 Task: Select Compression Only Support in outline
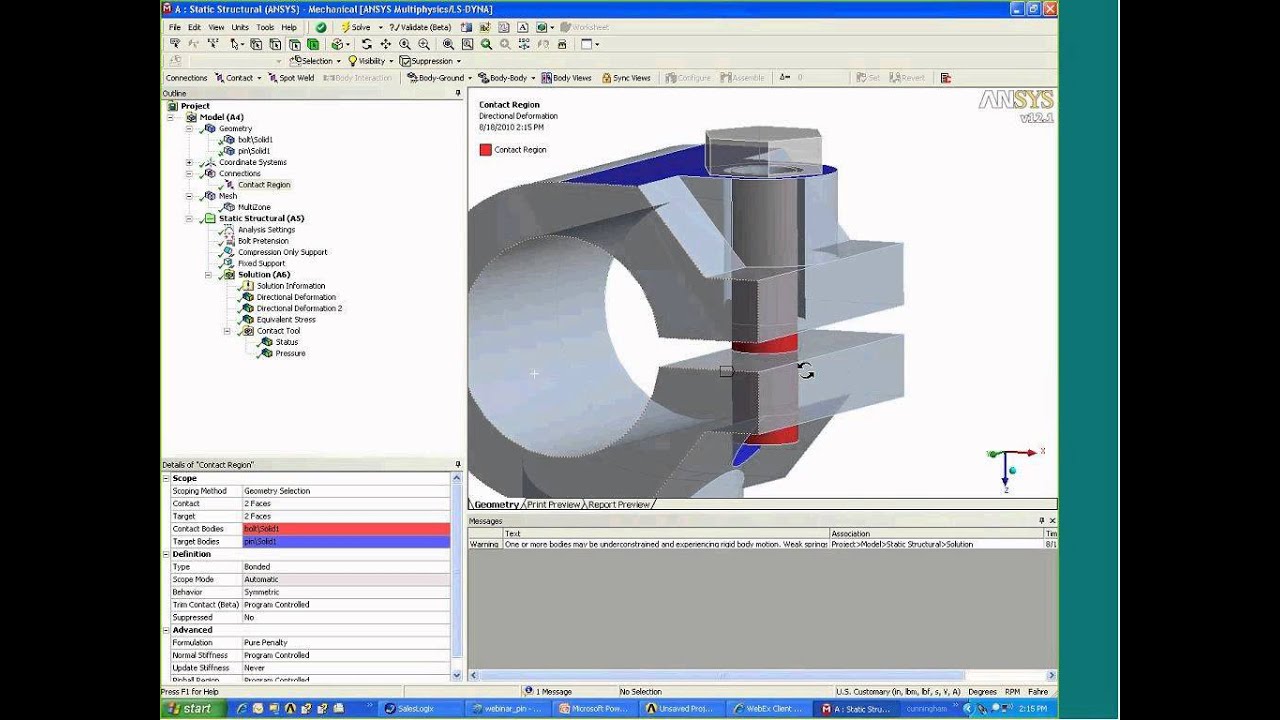coord(282,252)
